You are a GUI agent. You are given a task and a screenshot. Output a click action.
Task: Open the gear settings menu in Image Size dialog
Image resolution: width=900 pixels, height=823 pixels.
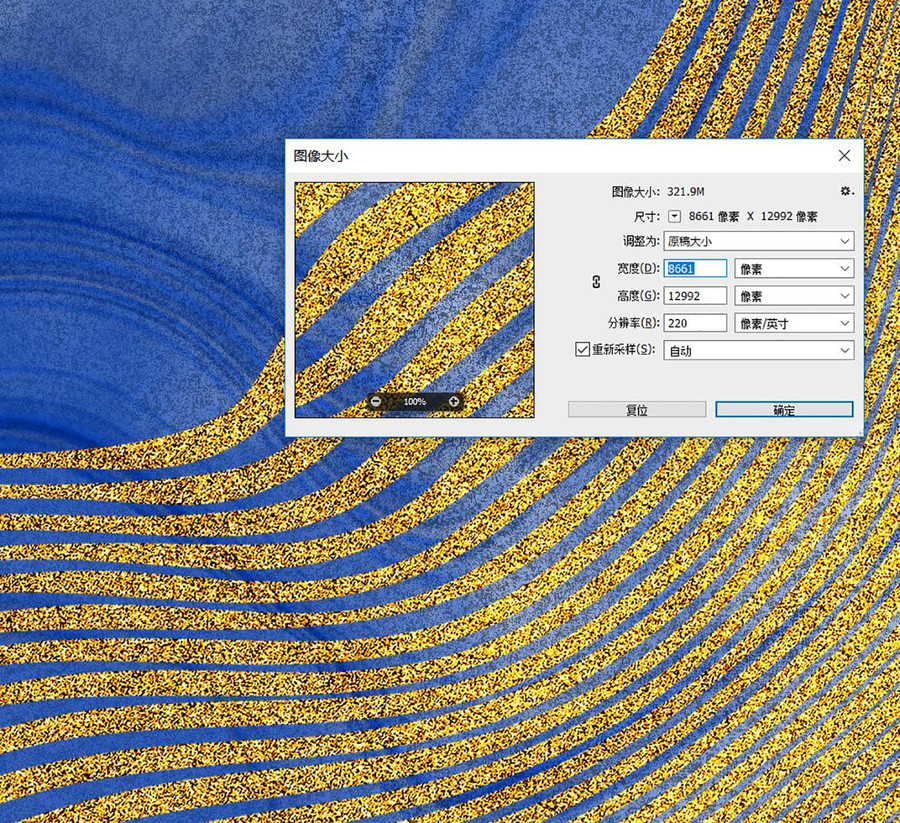tap(847, 191)
